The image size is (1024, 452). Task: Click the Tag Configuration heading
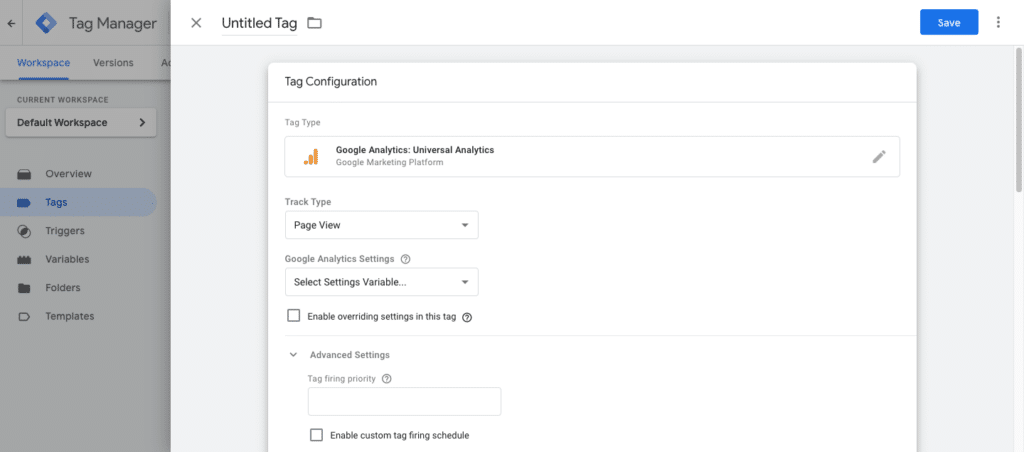pyautogui.click(x=330, y=82)
